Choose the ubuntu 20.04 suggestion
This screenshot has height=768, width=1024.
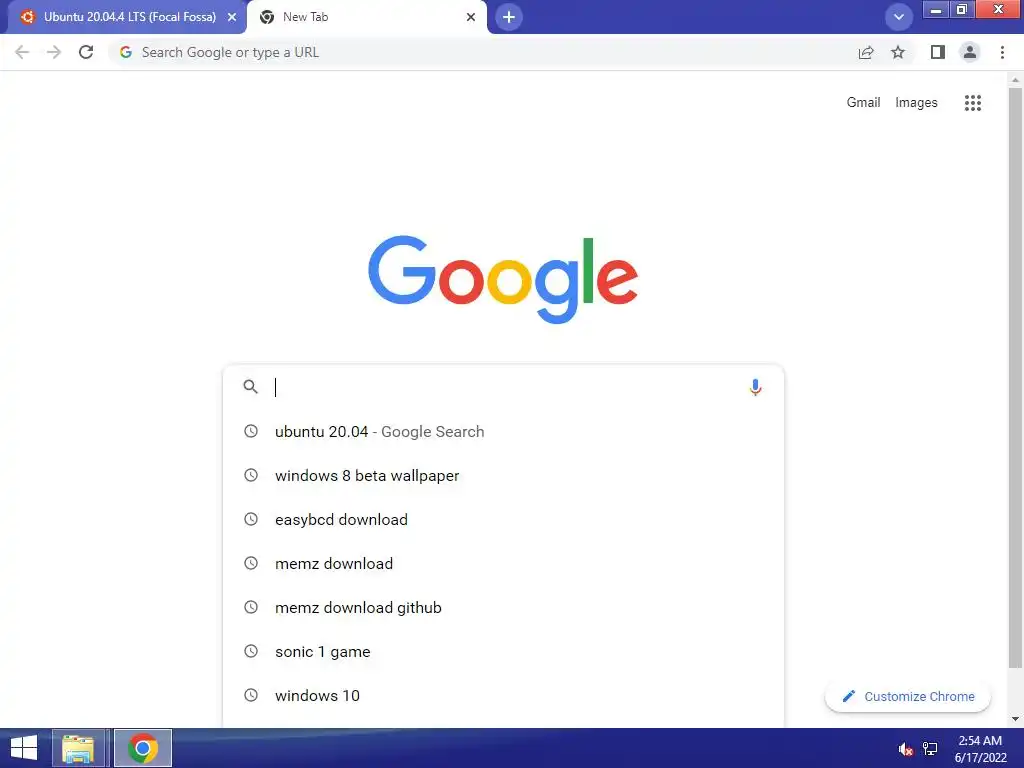[503, 431]
